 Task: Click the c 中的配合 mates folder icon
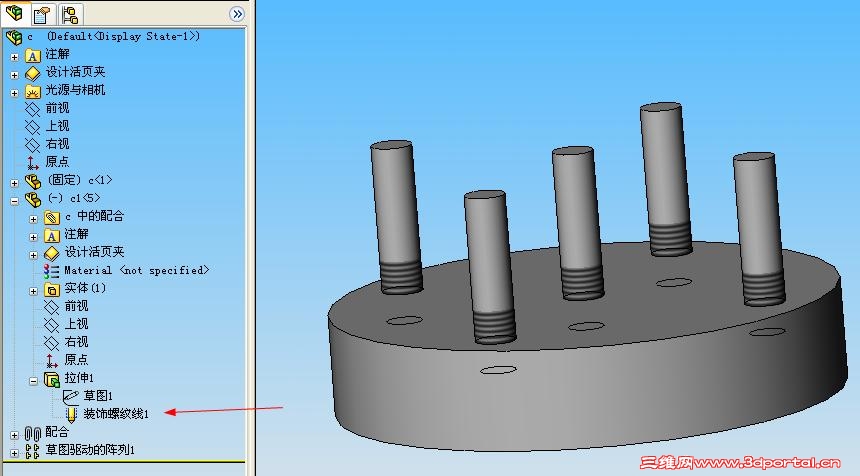pyautogui.click(x=52, y=218)
